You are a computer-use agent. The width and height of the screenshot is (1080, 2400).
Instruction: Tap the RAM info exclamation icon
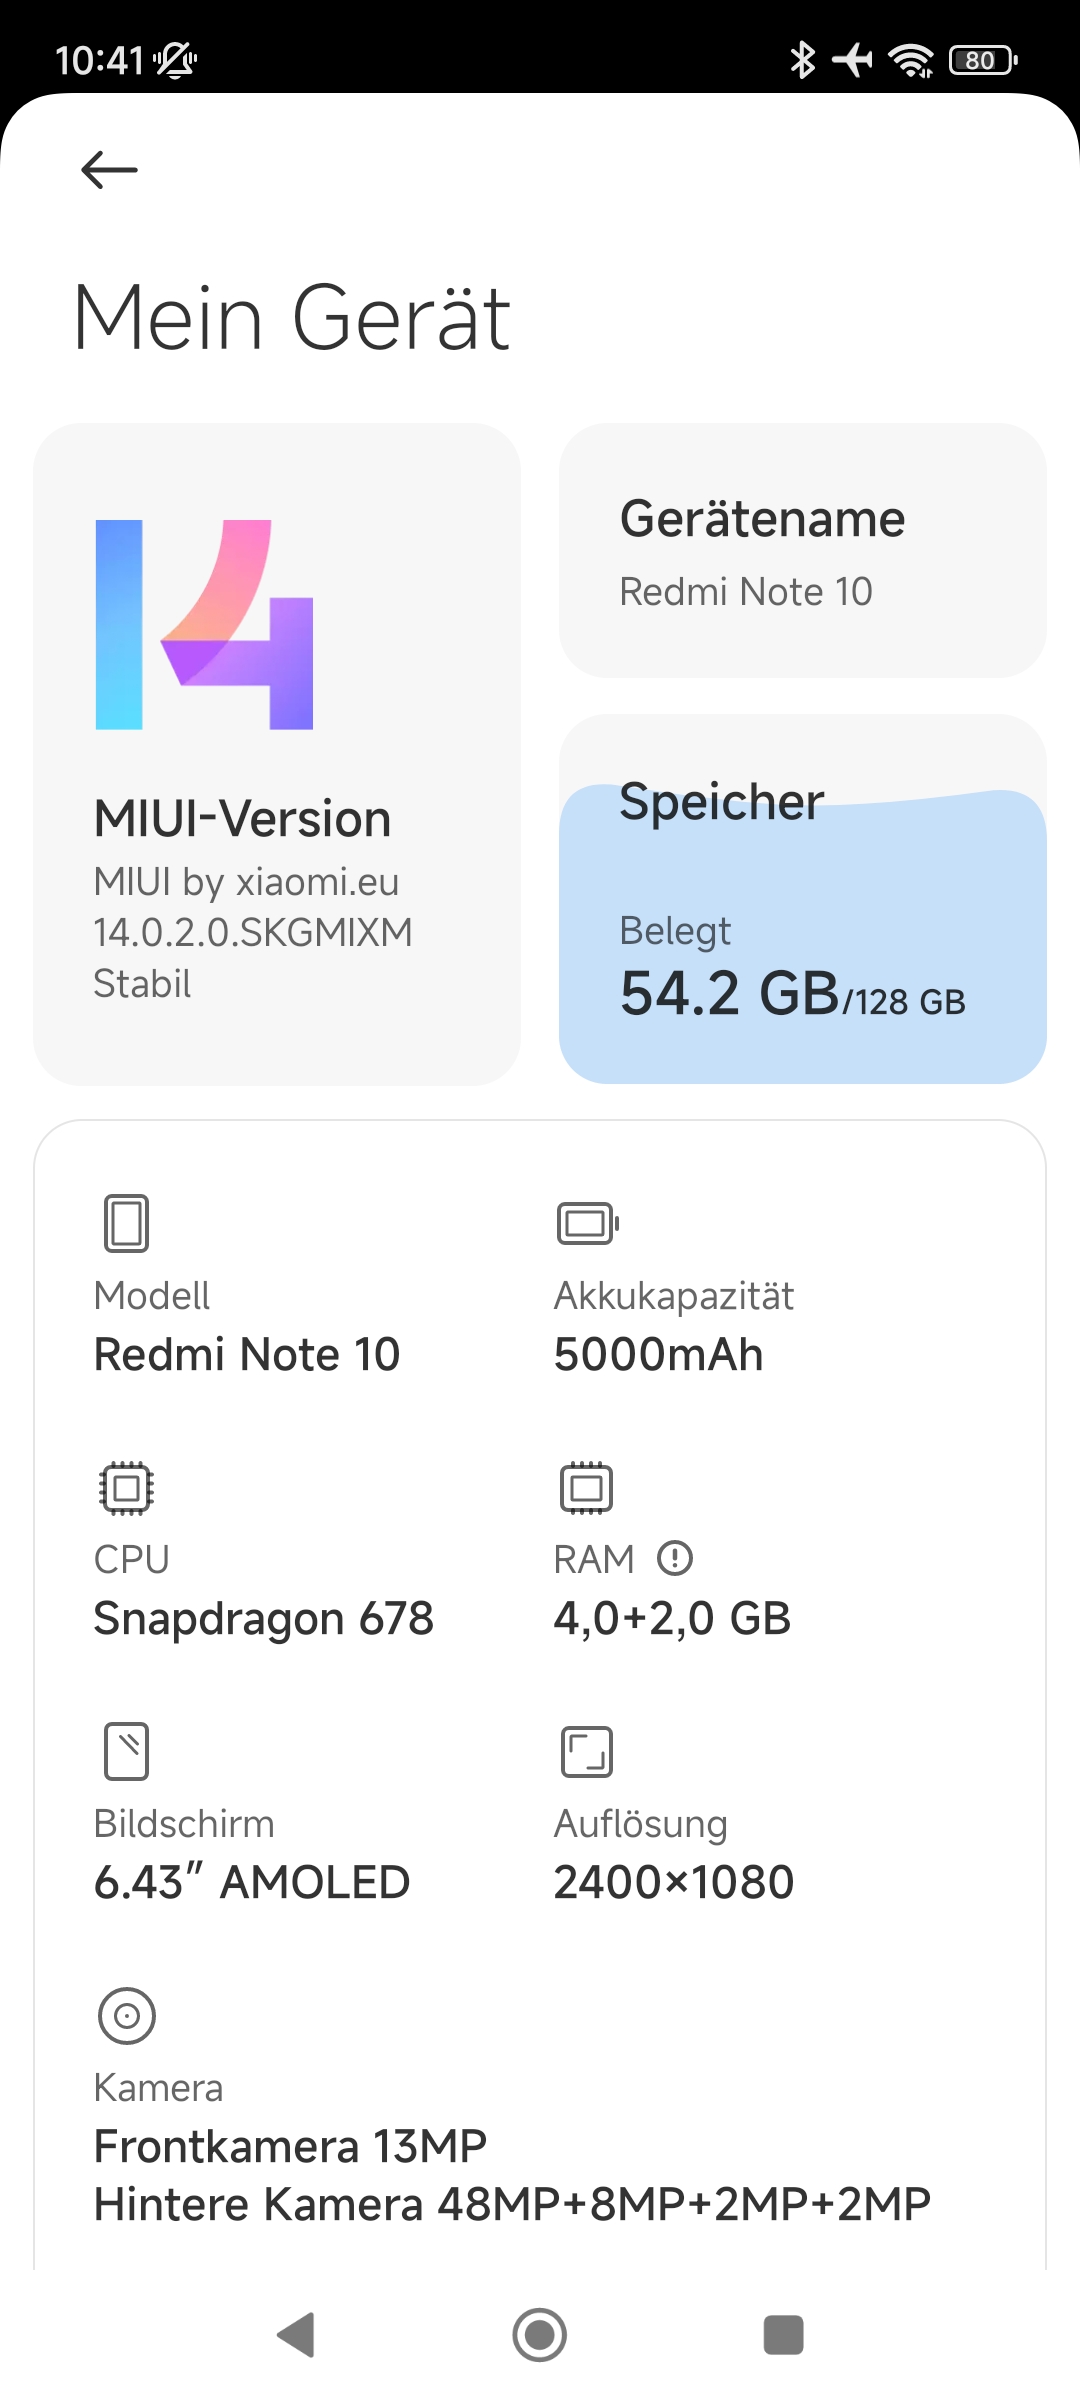tap(675, 1558)
